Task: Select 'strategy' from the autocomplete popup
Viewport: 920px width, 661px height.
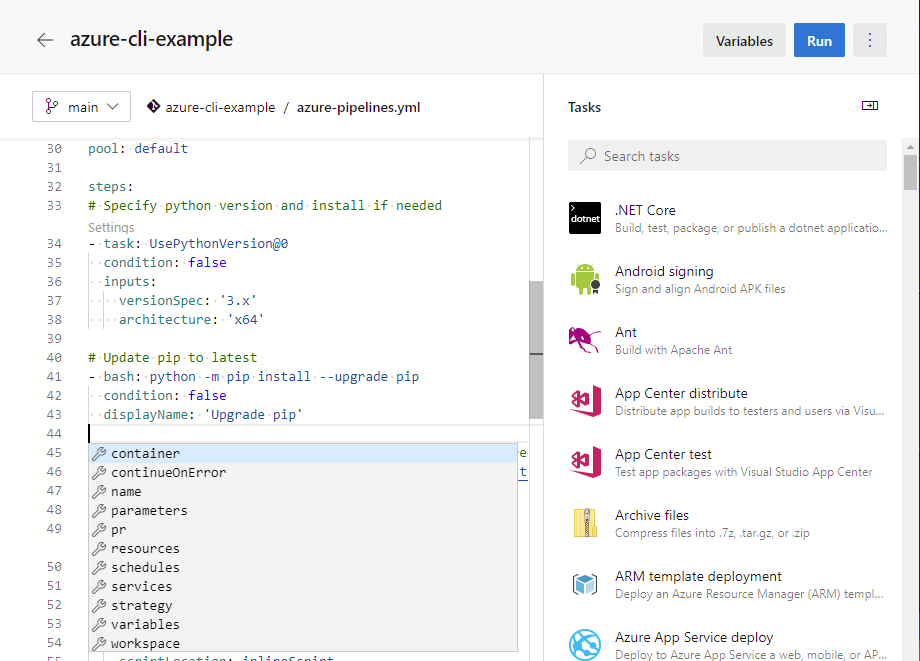Action: coord(142,606)
